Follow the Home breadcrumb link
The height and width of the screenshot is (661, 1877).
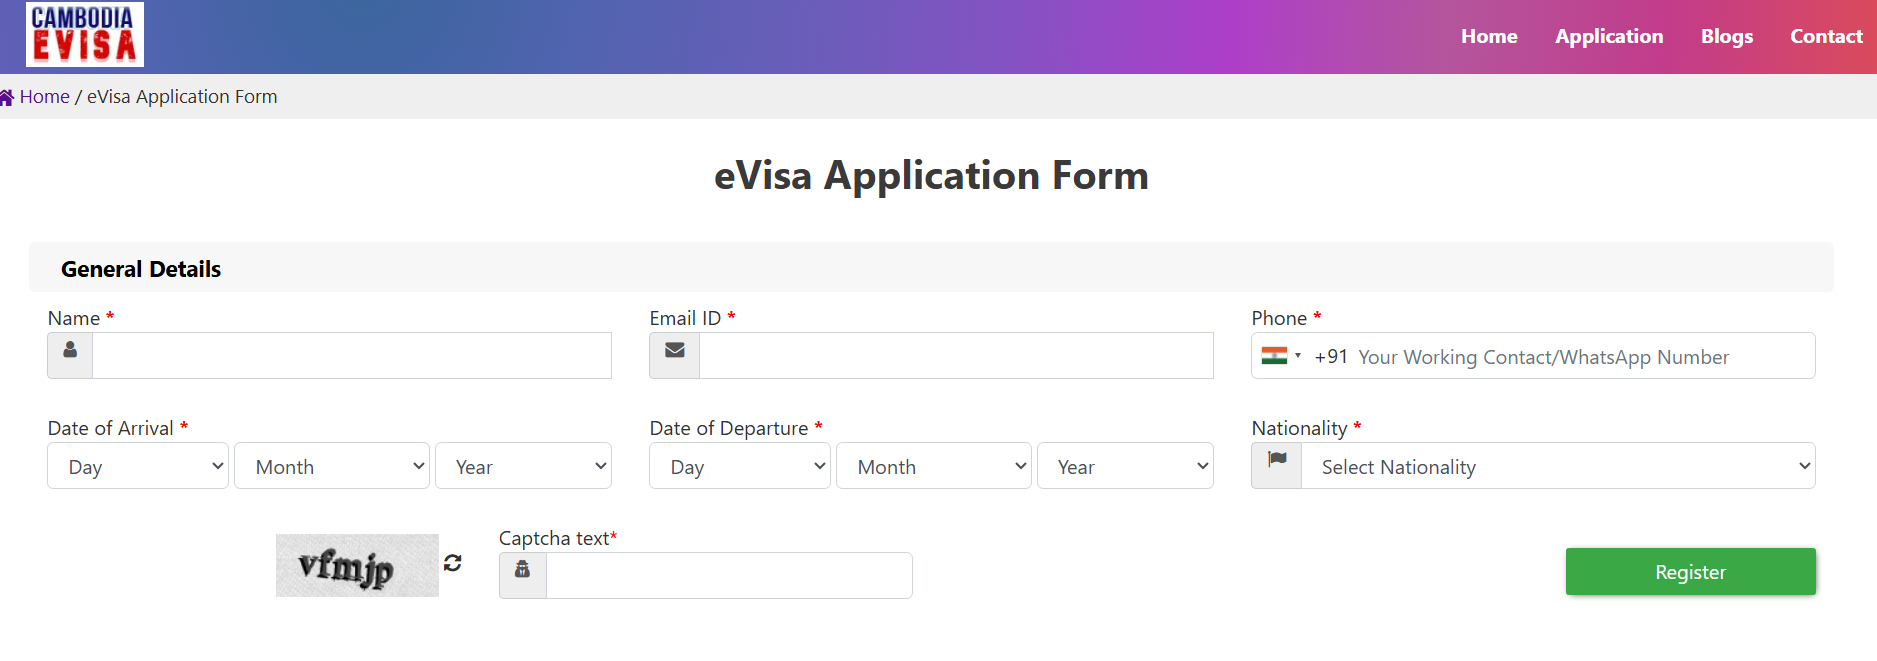[x=45, y=97]
